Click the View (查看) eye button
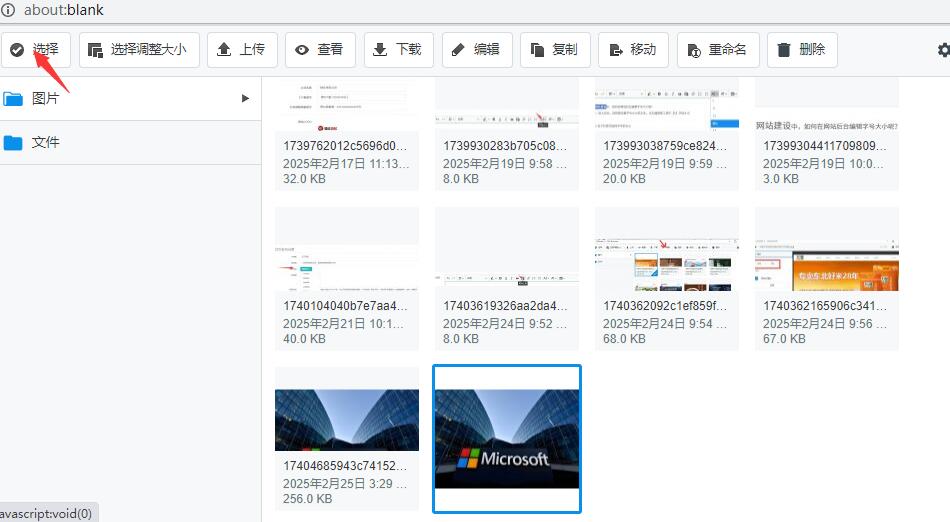The width and height of the screenshot is (950, 522). [320, 50]
